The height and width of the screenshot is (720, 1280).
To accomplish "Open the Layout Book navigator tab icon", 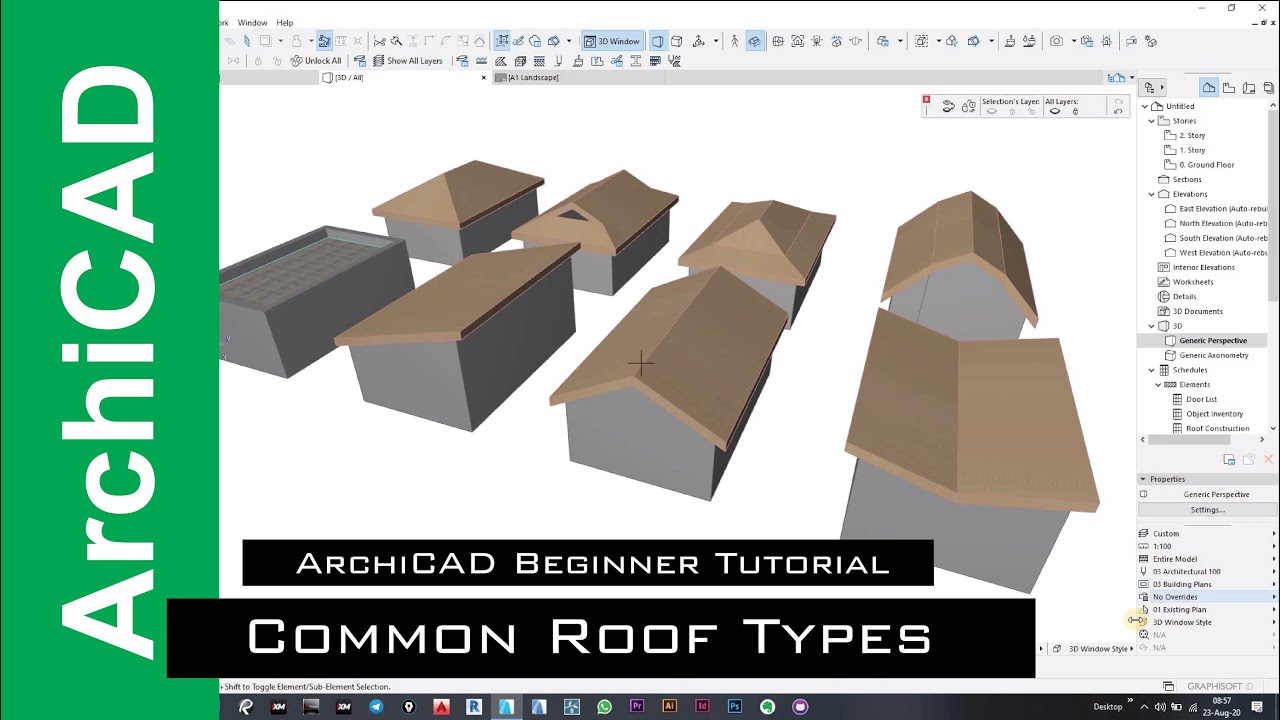I will pos(1249,88).
